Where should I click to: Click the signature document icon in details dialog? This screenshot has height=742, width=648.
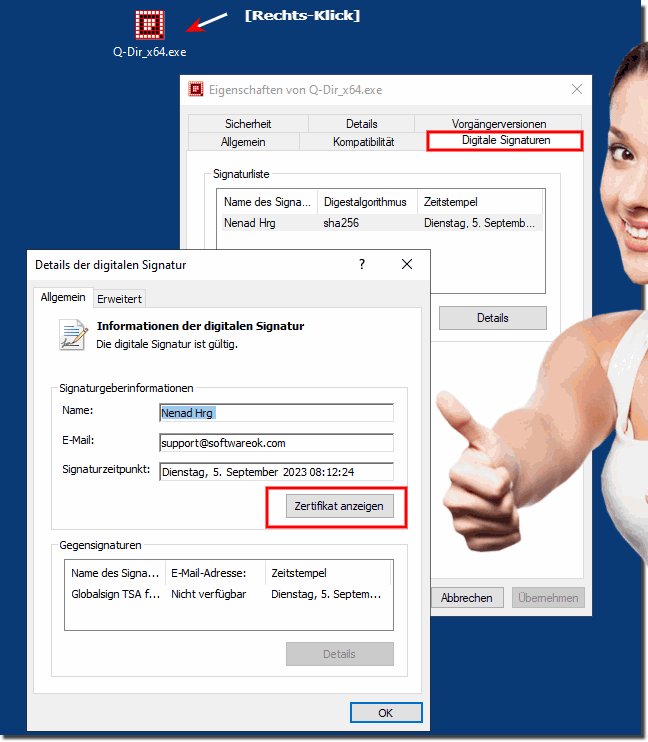73,335
